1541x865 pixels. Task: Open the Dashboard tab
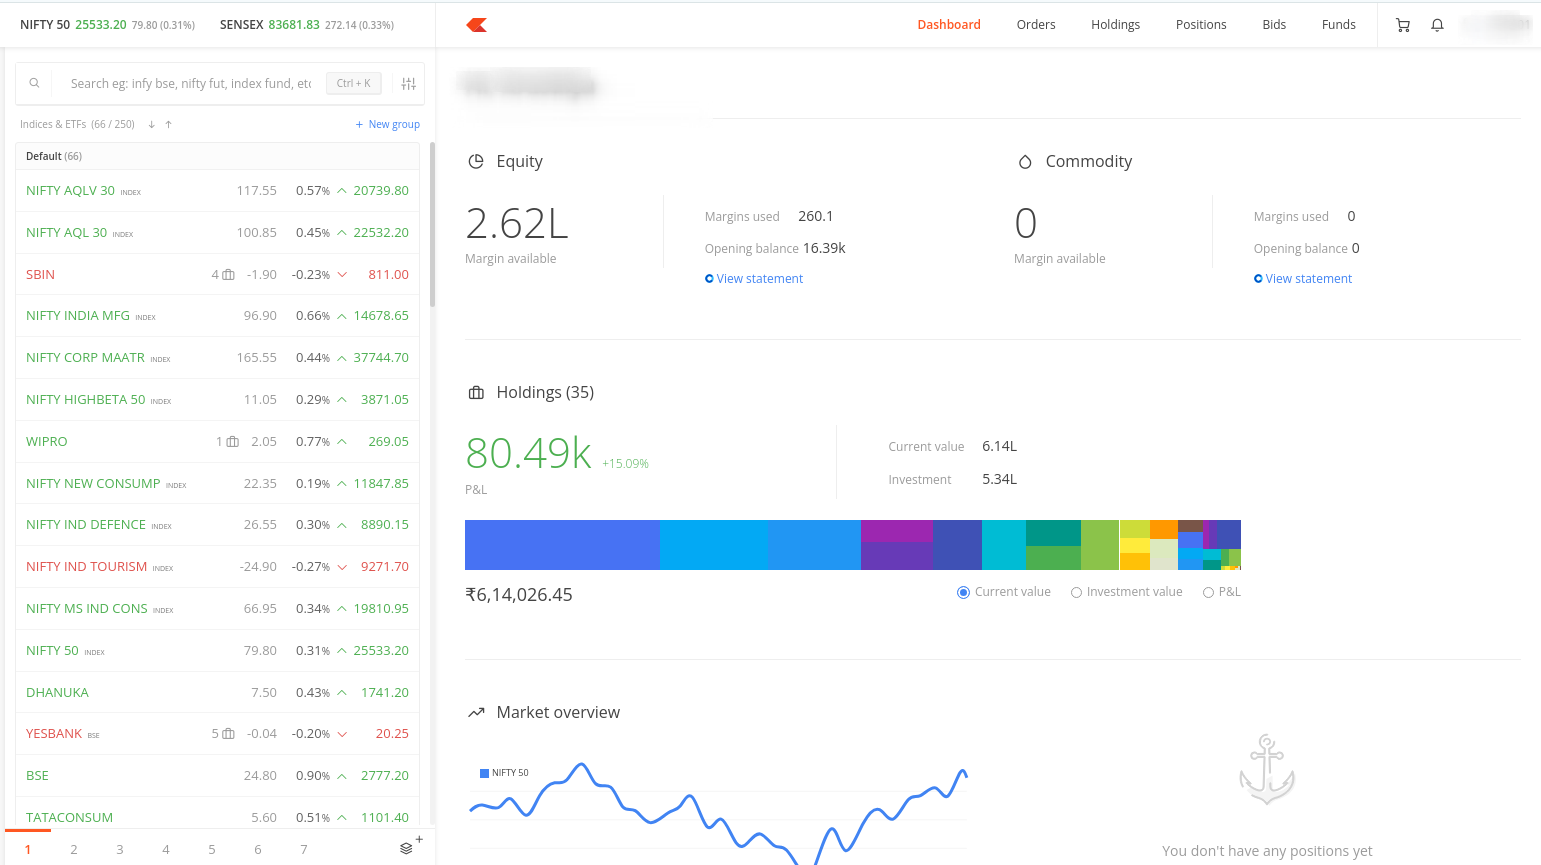pos(949,25)
